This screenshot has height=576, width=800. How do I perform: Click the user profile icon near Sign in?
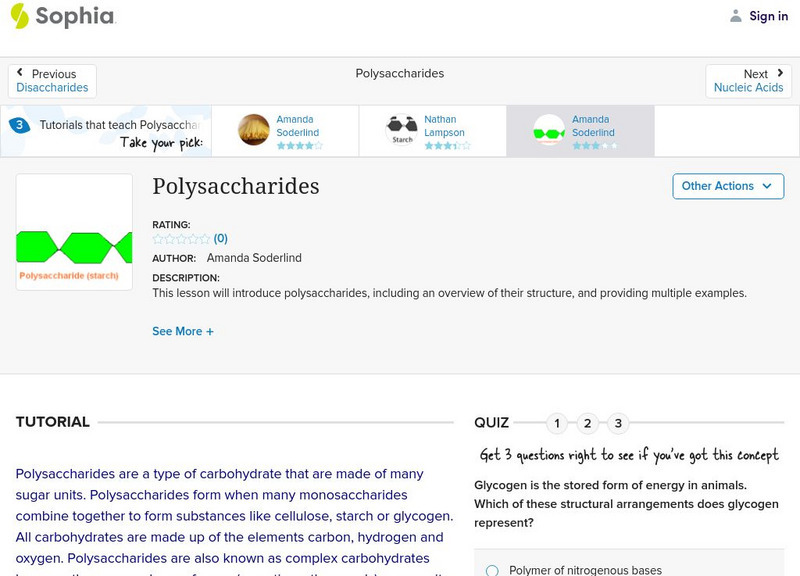pyautogui.click(x=736, y=16)
